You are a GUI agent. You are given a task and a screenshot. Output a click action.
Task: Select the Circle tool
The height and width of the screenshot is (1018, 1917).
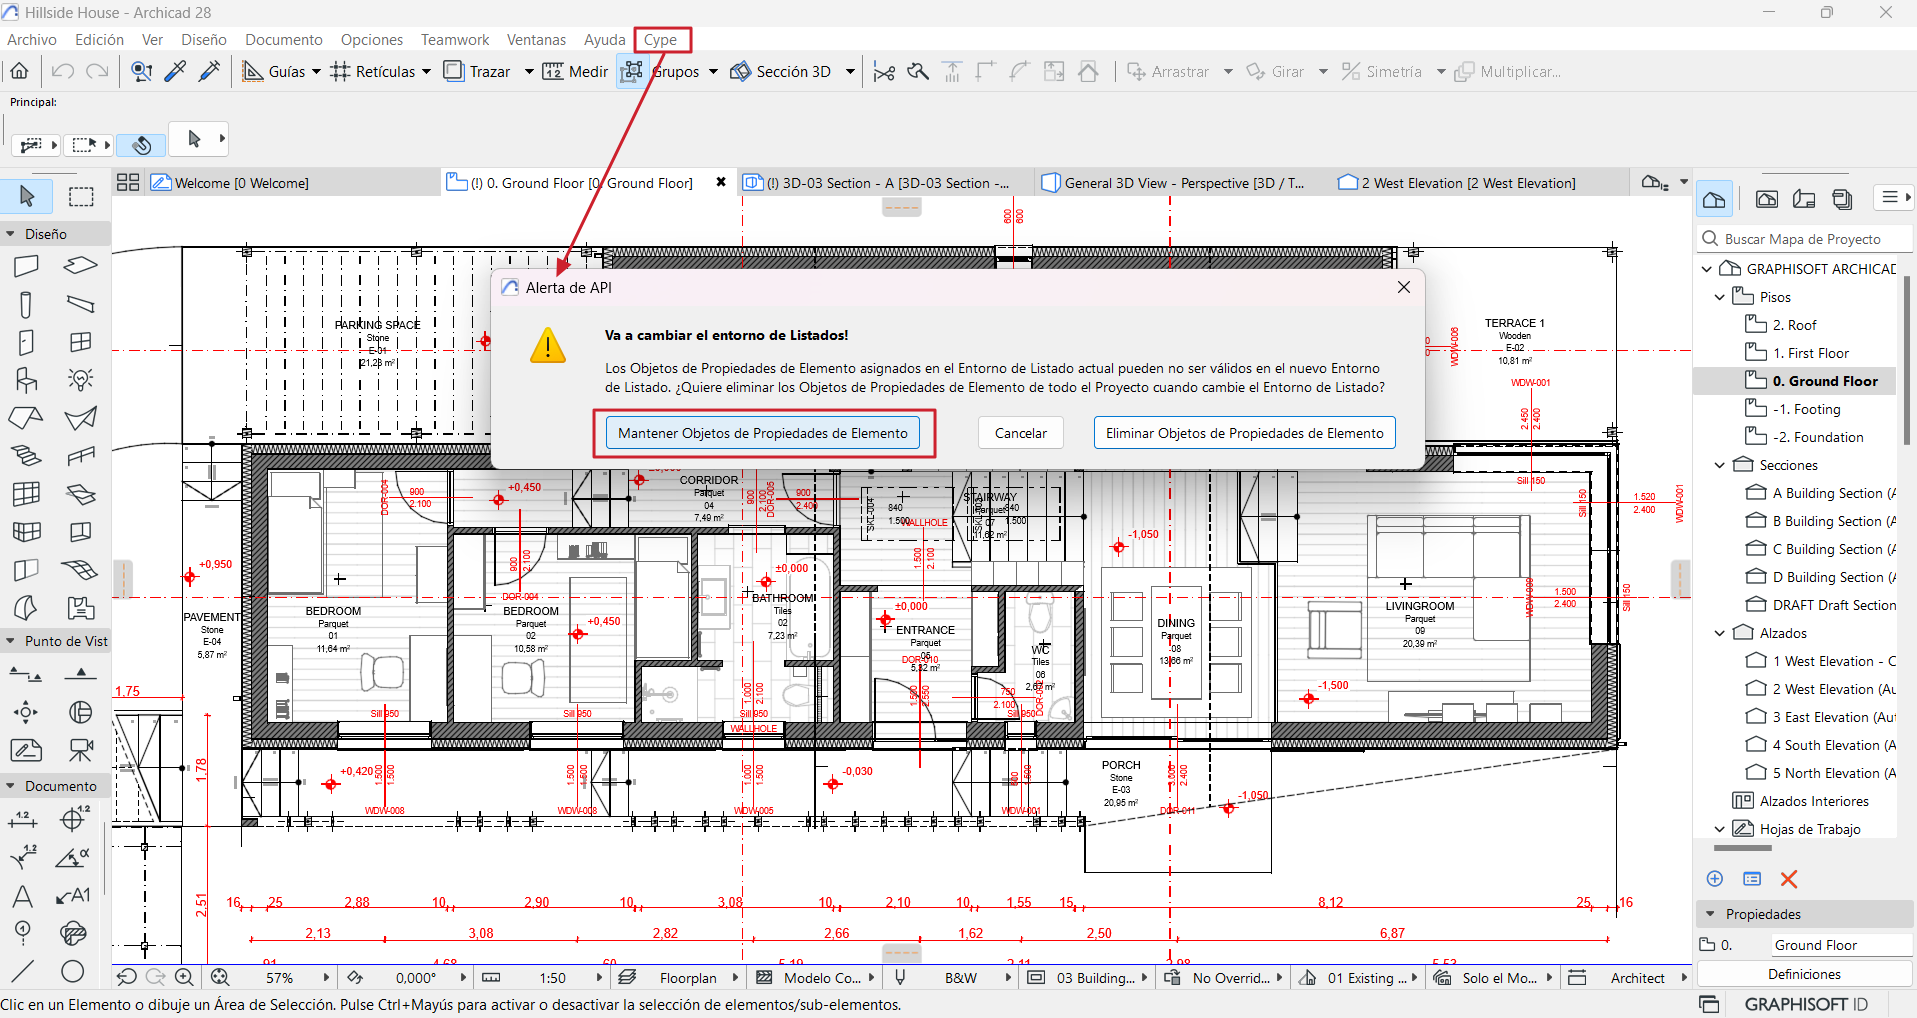coord(73,970)
